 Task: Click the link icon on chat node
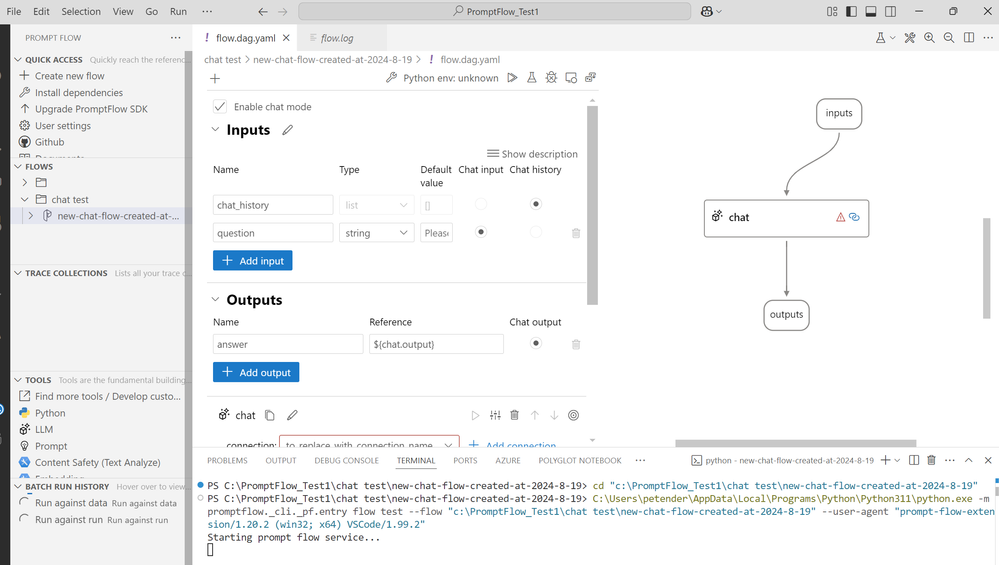[x=854, y=217]
